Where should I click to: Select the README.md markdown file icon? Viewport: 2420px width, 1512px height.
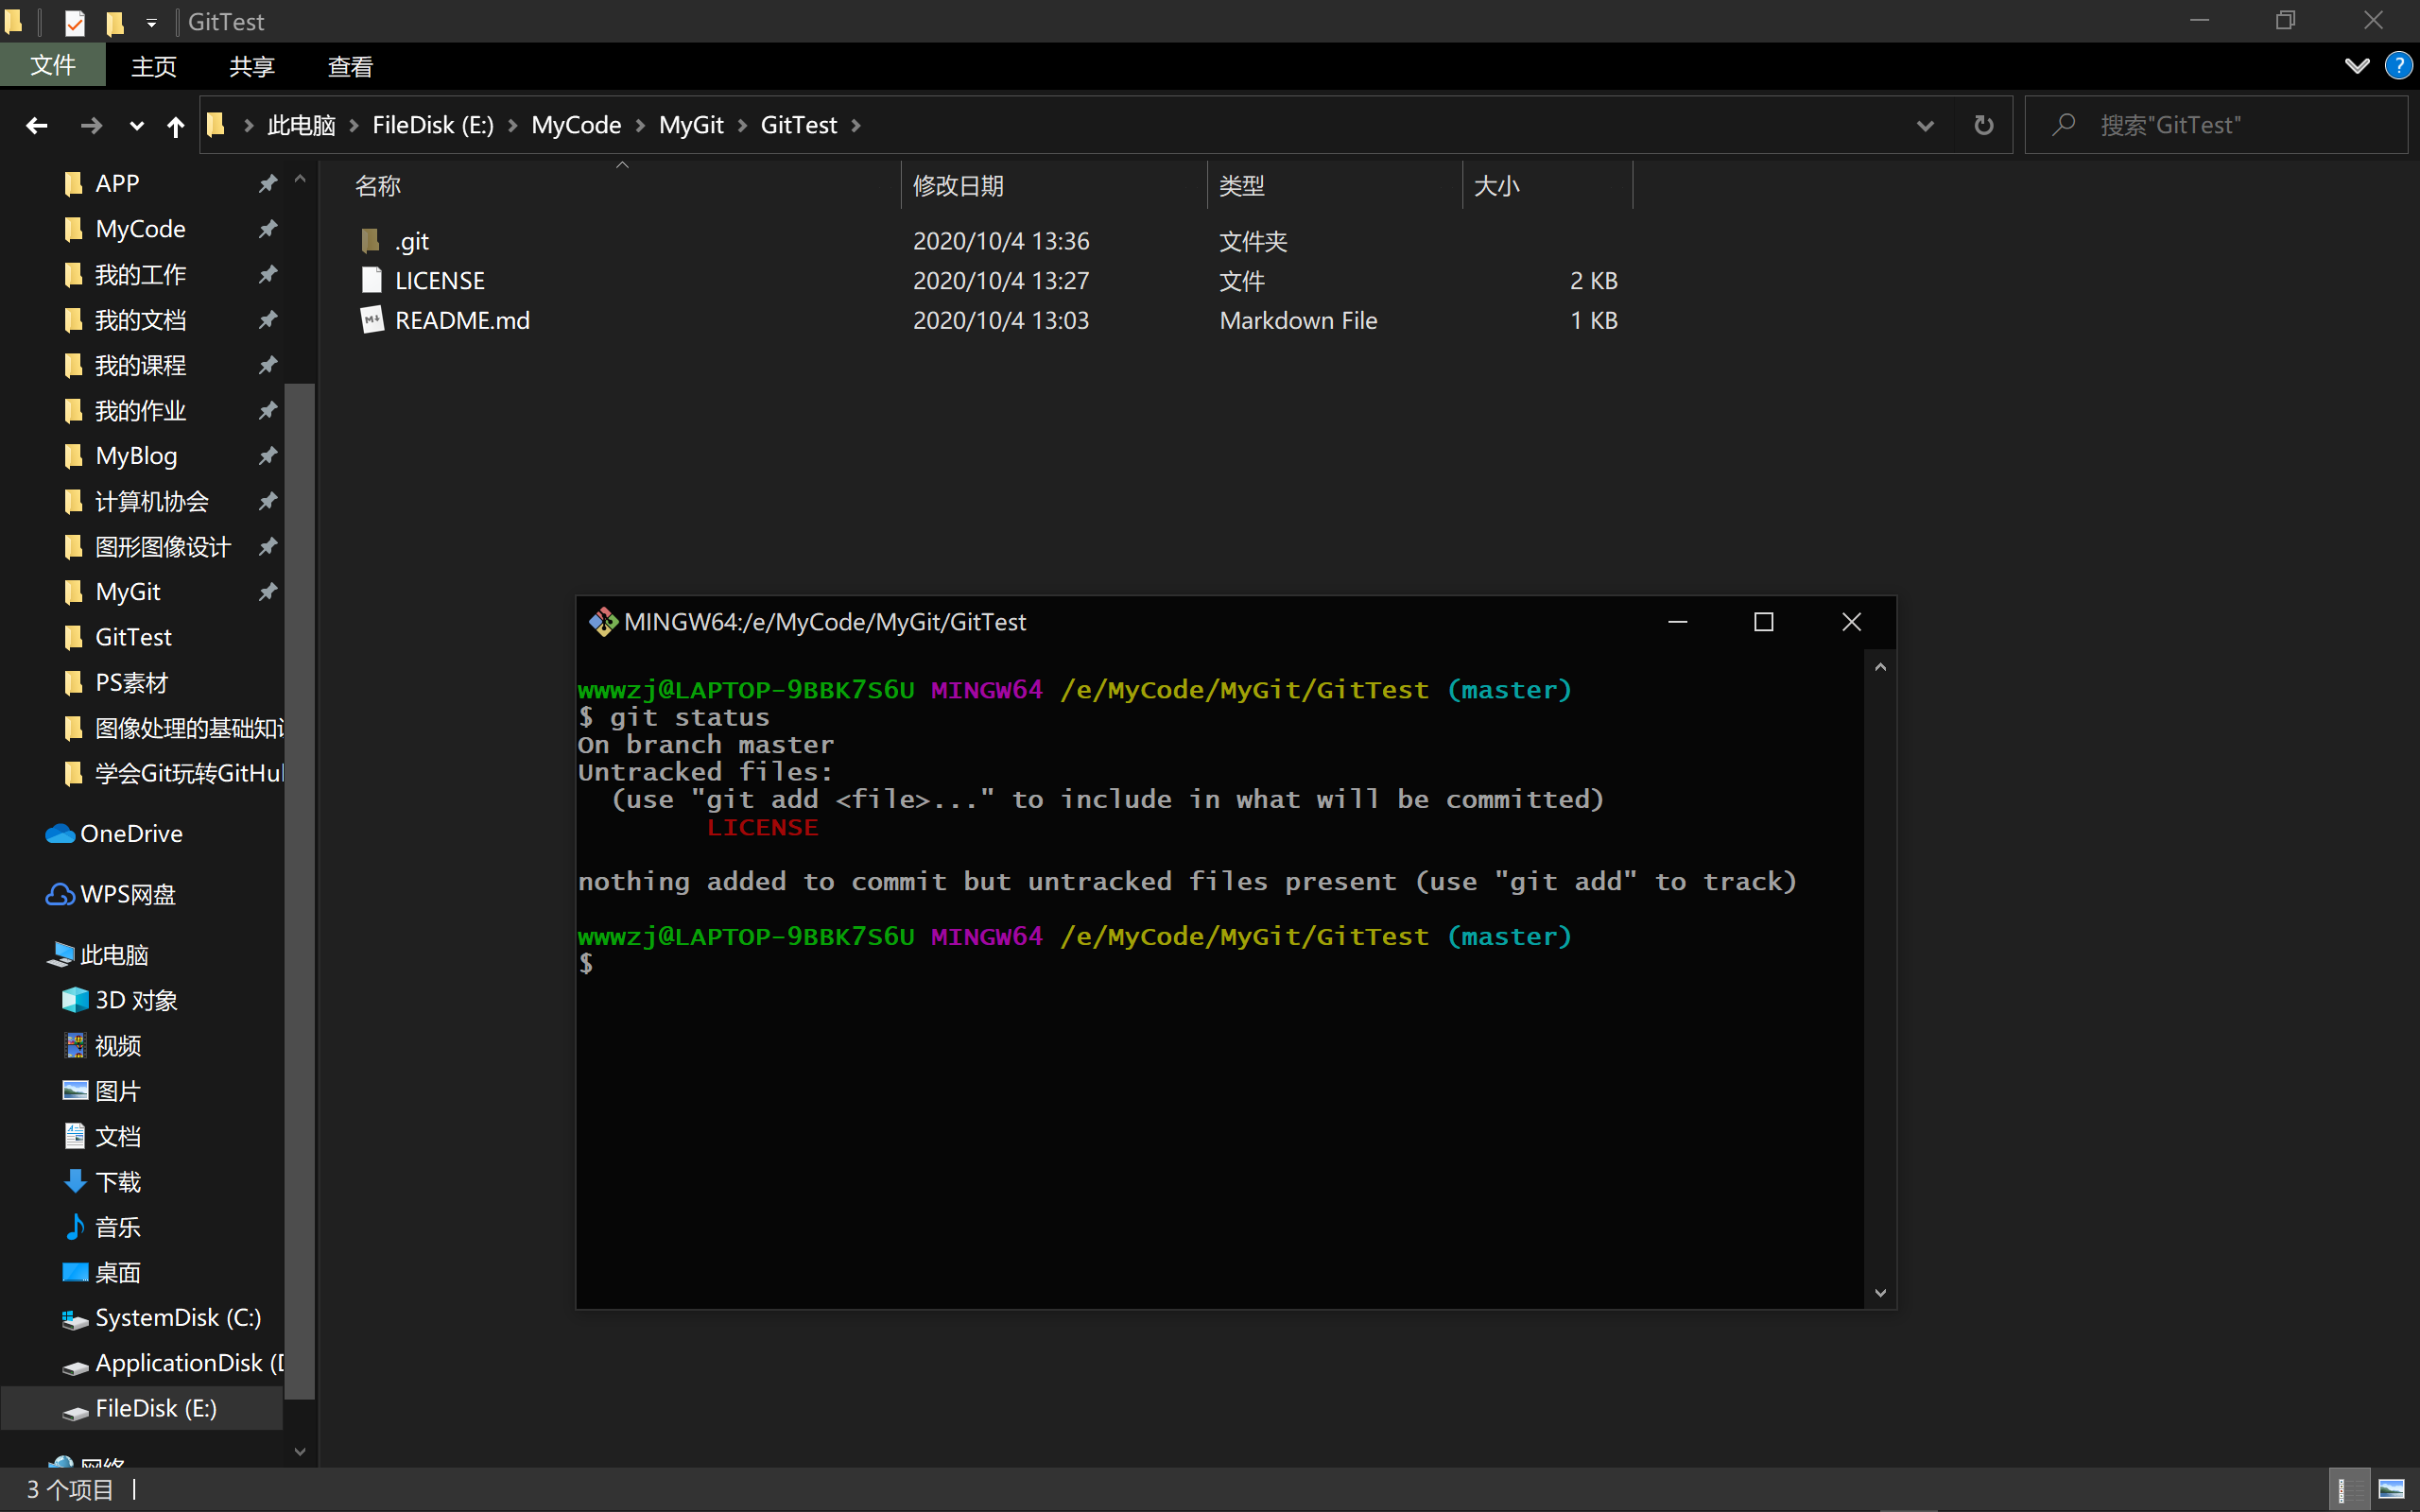coord(372,320)
